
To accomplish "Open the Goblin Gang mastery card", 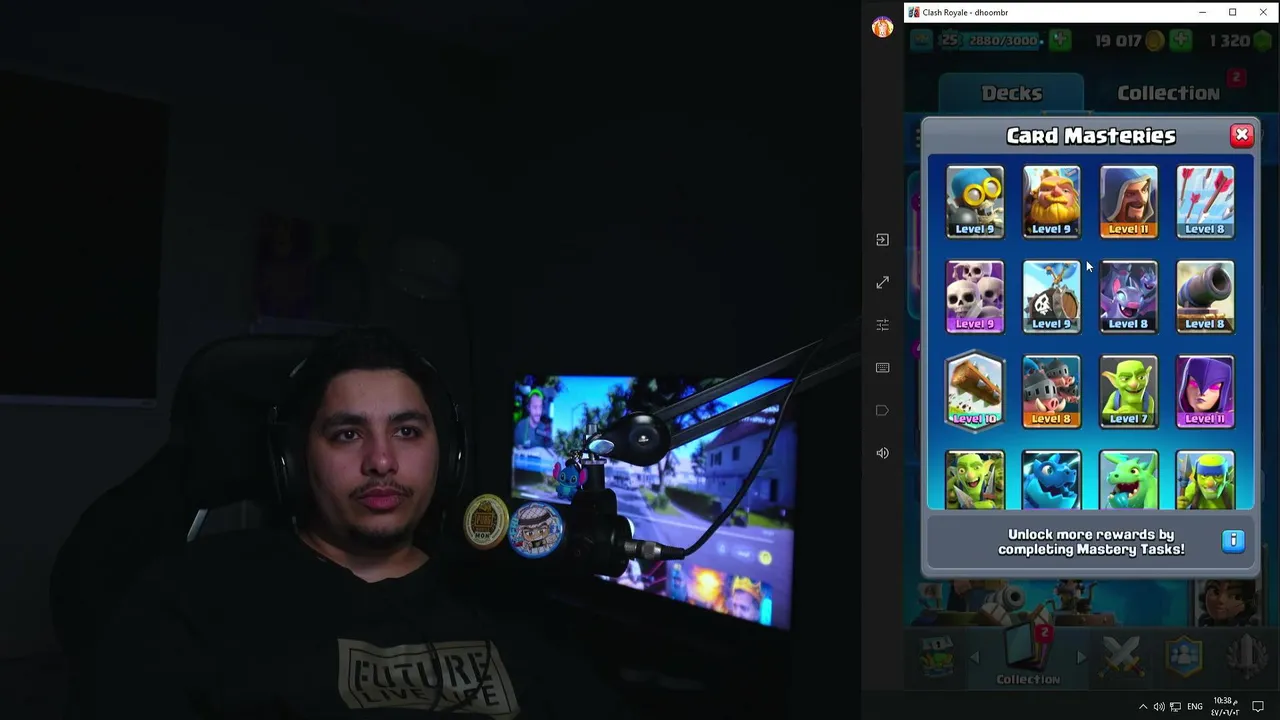I will click(975, 480).
